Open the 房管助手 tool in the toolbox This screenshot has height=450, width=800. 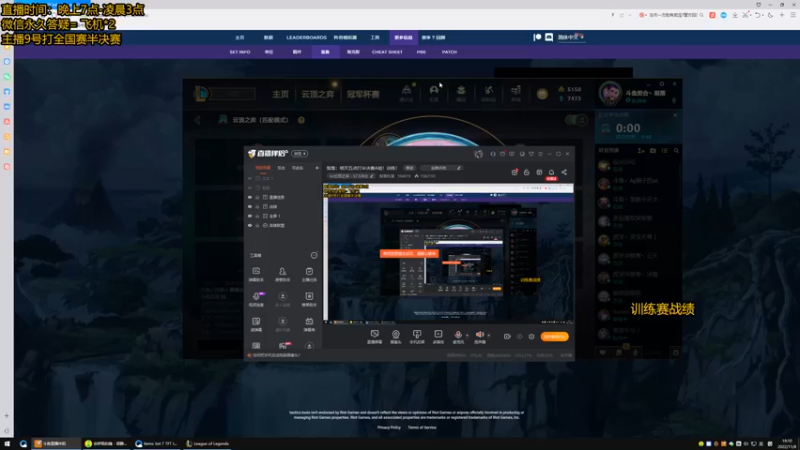coord(282,274)
